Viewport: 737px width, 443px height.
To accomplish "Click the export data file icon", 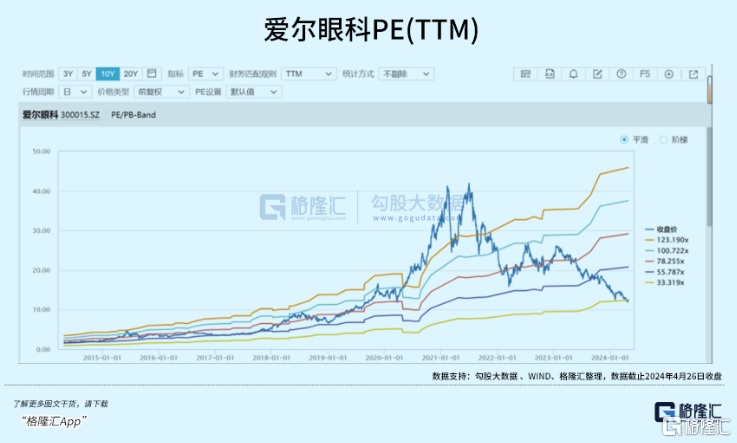I will point(549,74).
